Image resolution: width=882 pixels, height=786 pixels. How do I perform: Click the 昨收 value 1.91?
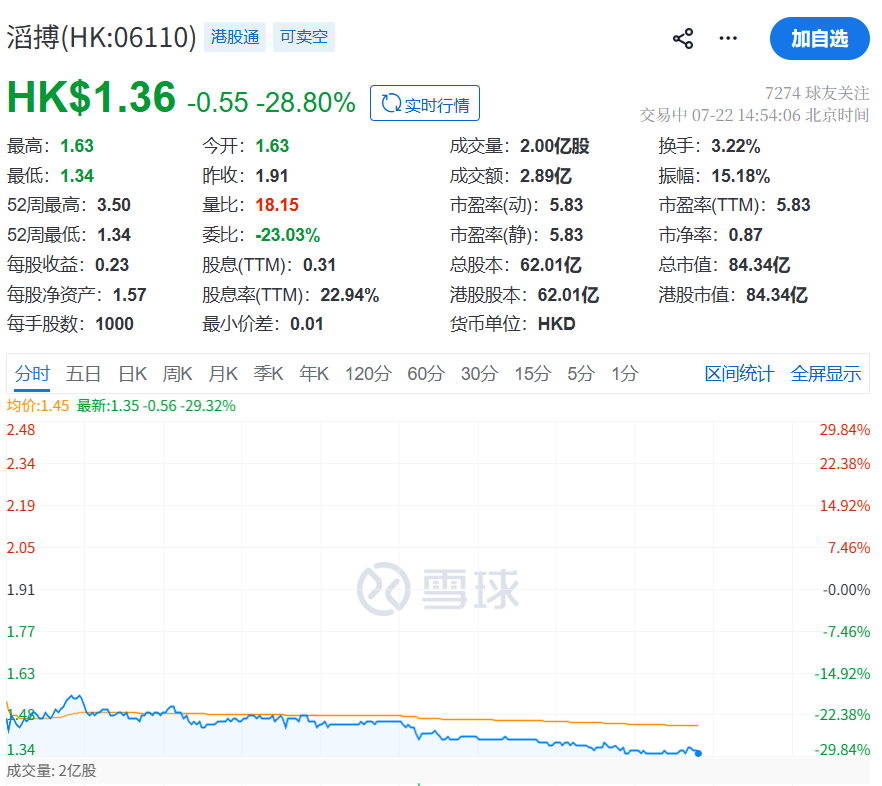pos(272,176)
